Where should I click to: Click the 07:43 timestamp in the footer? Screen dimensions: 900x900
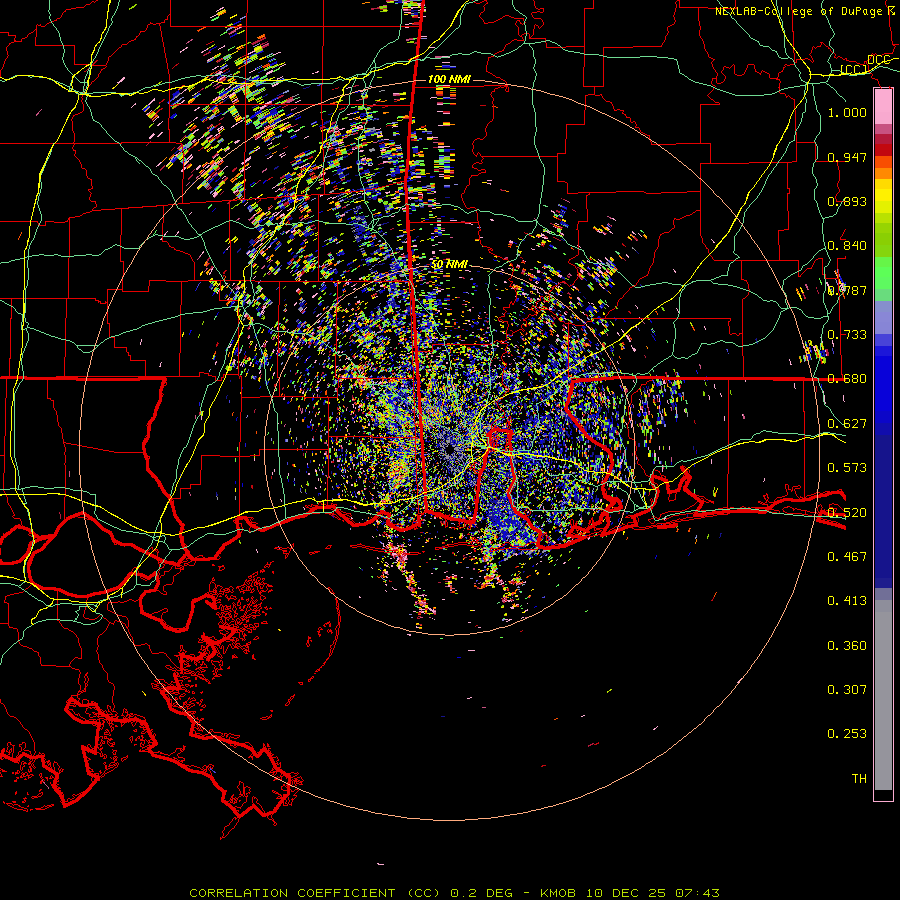[697, 893]
